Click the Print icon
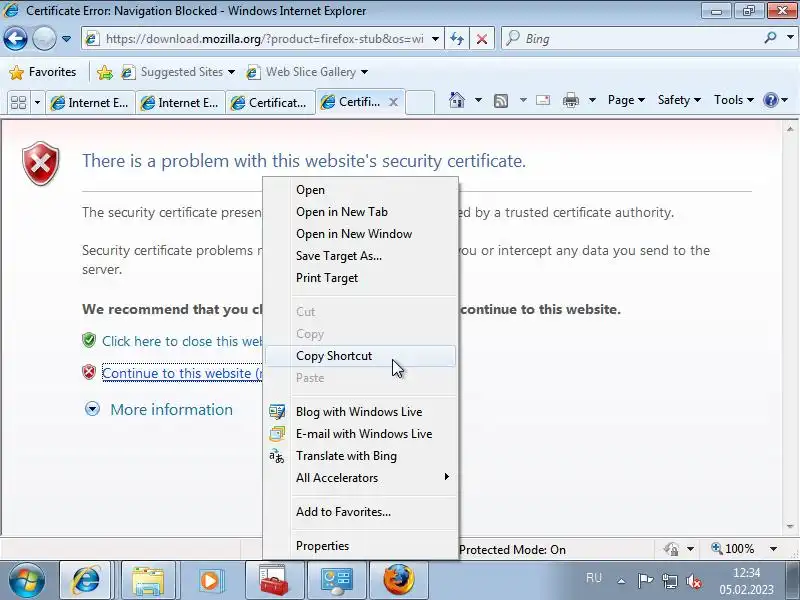This screenshot has width=800, height=600. coord(570,100)
